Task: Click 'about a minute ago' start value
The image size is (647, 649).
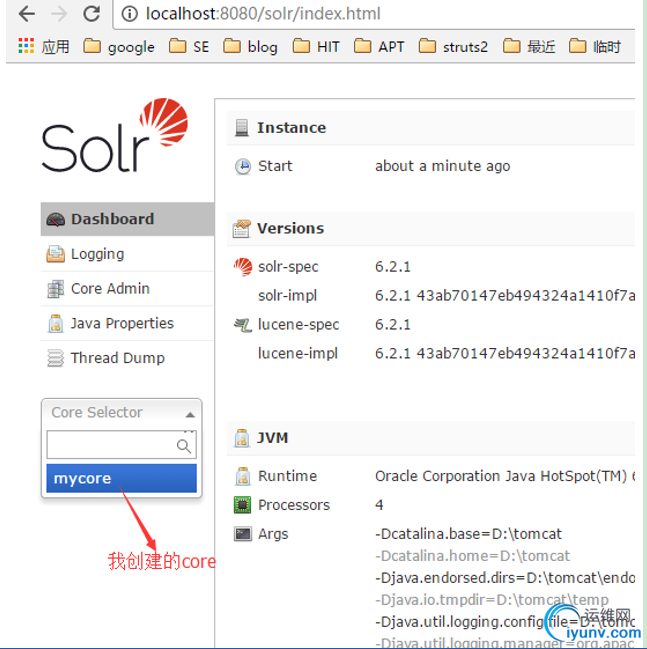Action: (x=443, y=166)
